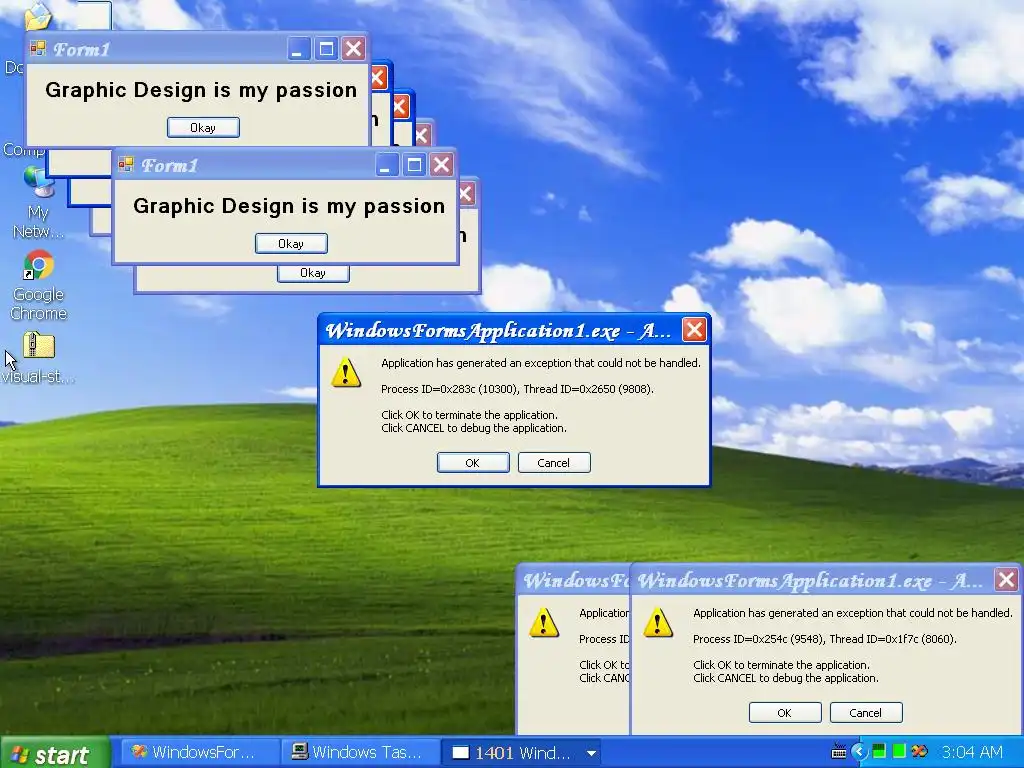Click the warning icon in the 0x283c exception dialog
Screen dimensions: 1024x768
coord(346,372)
